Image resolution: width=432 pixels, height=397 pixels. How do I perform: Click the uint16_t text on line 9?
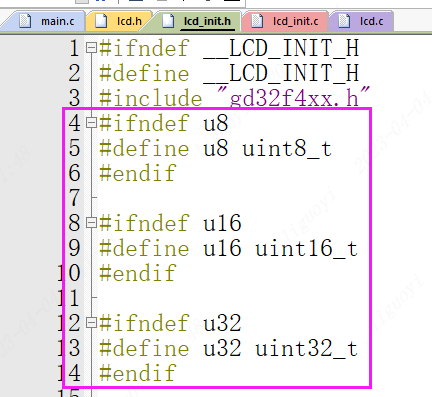pos(306,248)
